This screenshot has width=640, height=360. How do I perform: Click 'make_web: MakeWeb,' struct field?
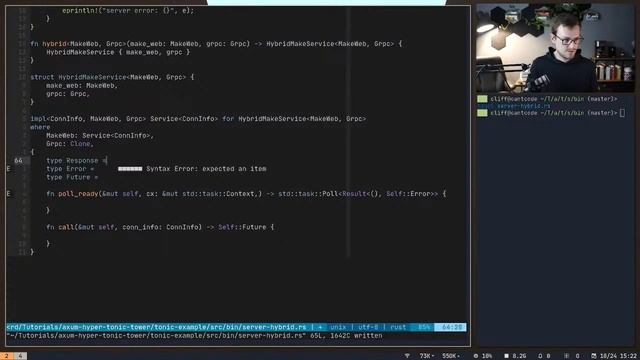(x=82, y=85)
